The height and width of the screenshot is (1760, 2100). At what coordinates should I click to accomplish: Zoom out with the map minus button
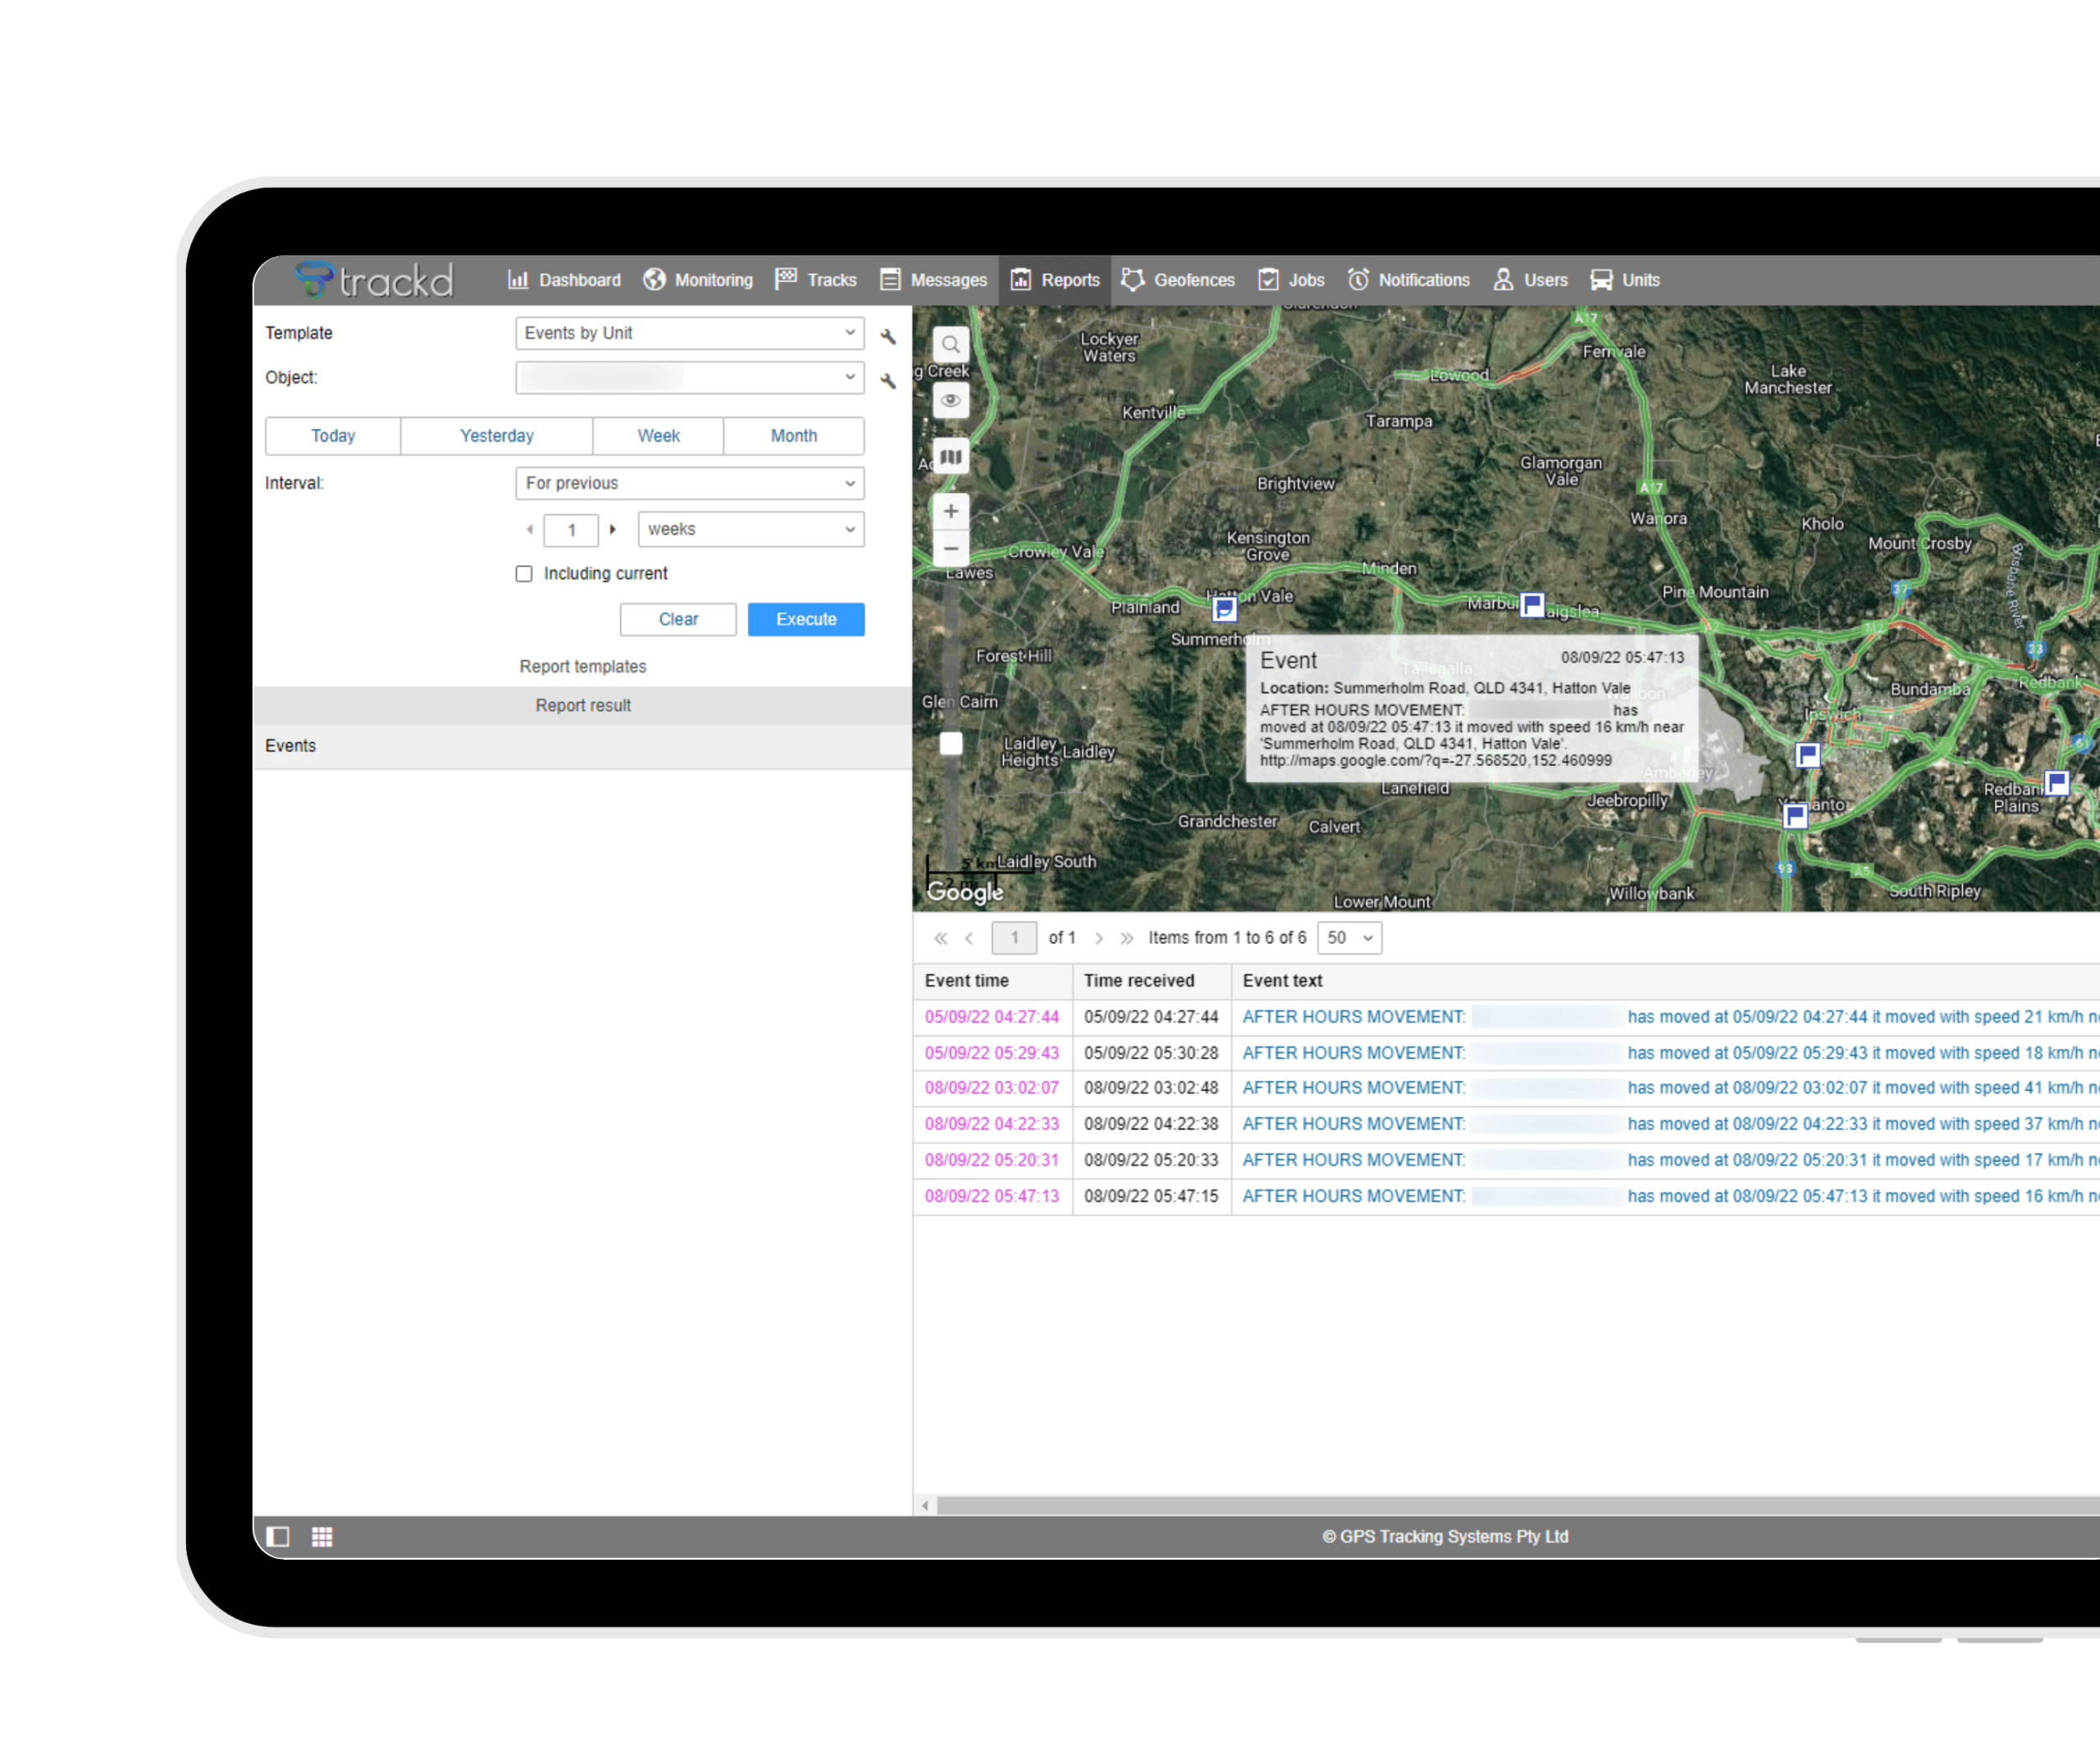coord(950,548)
